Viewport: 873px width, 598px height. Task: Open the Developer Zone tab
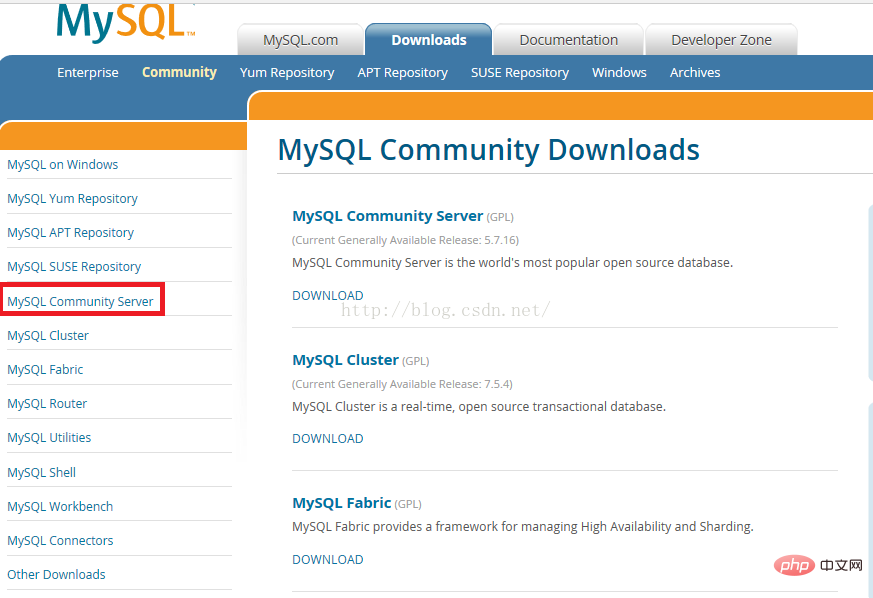pyautogui.click(x=721, y=40)
